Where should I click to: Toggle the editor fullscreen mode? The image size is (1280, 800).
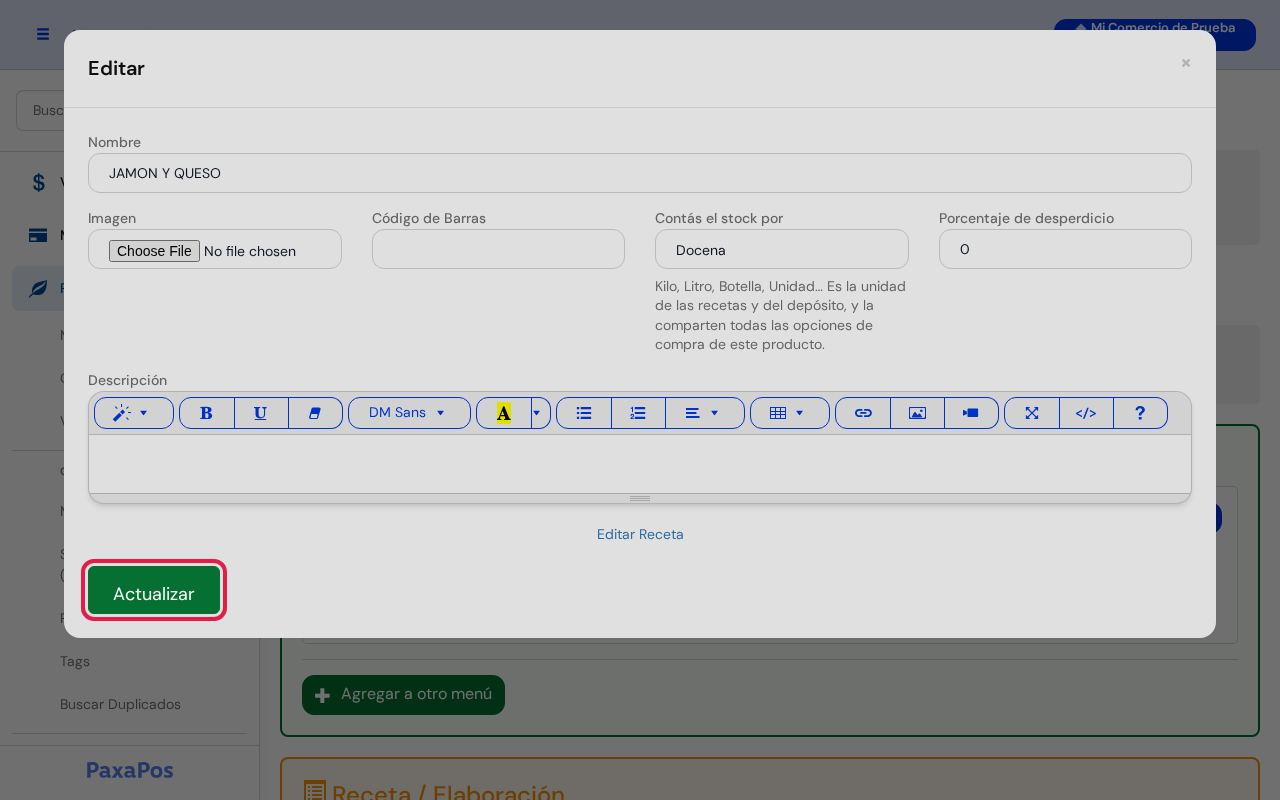point(1032,413)
